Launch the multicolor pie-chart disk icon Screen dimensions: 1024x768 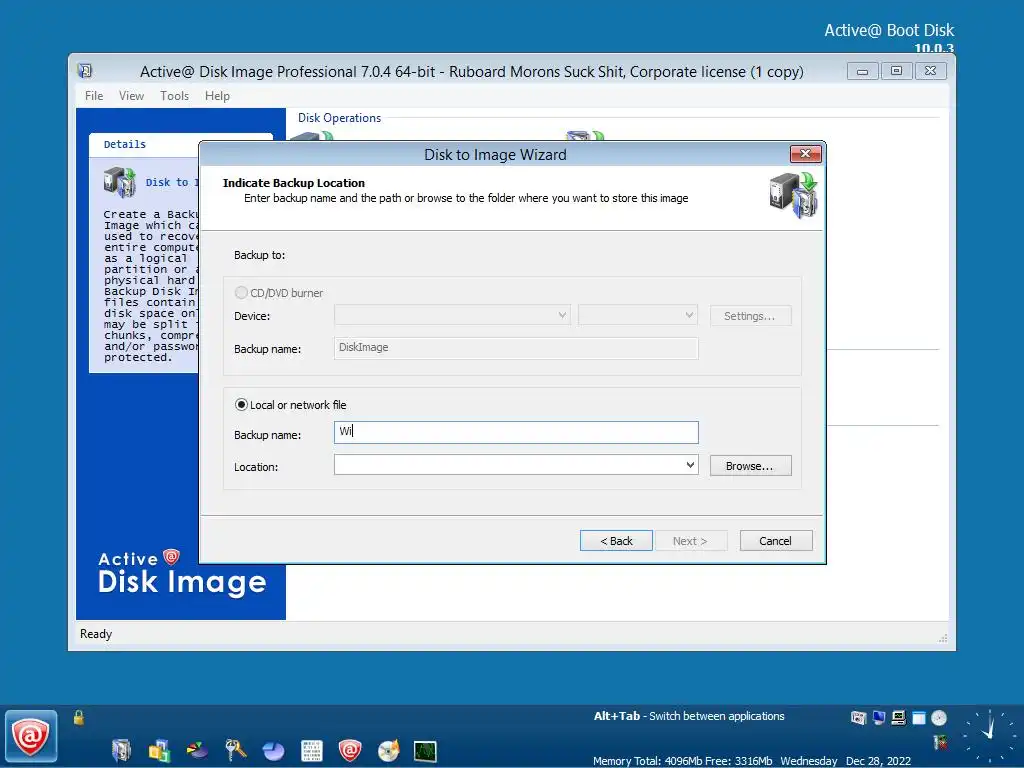[197, 750]
